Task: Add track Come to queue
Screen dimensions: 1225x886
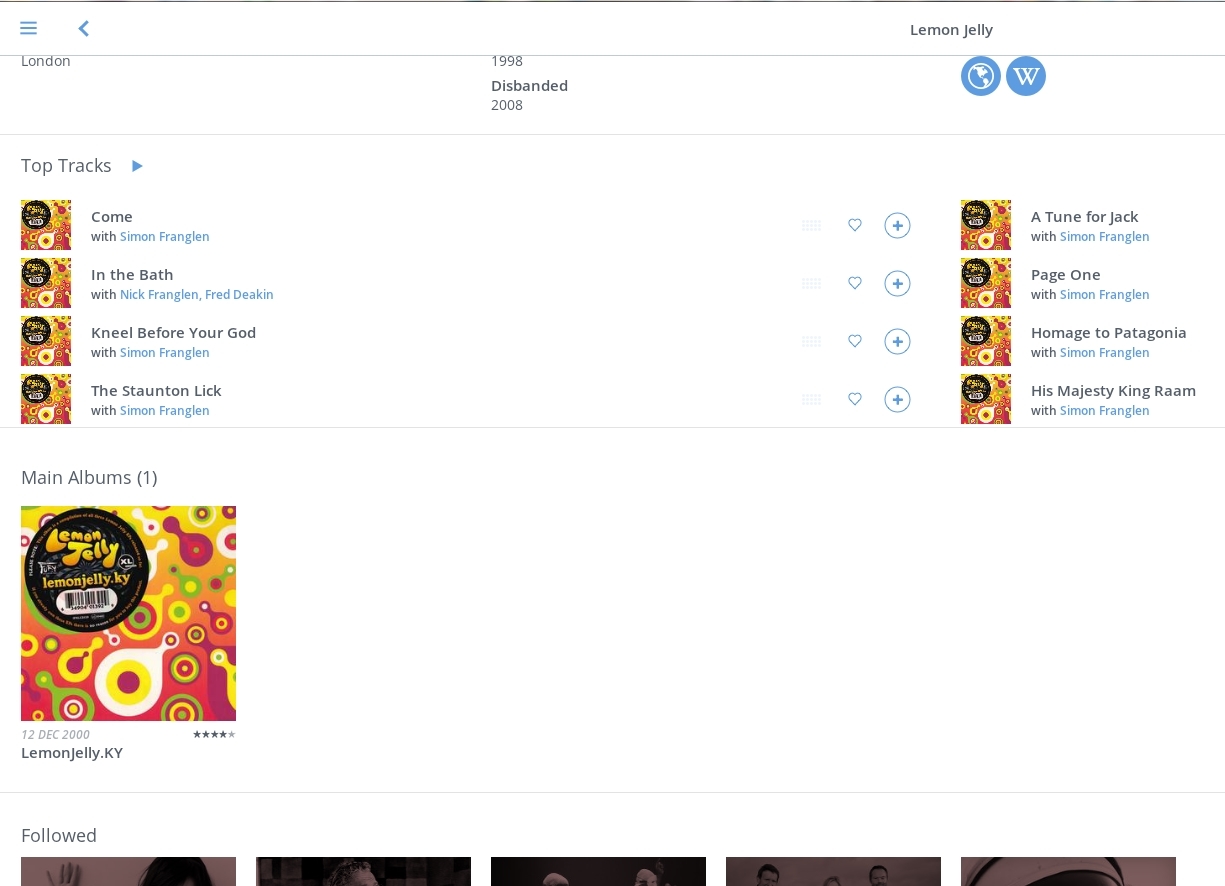Action: 897,226
